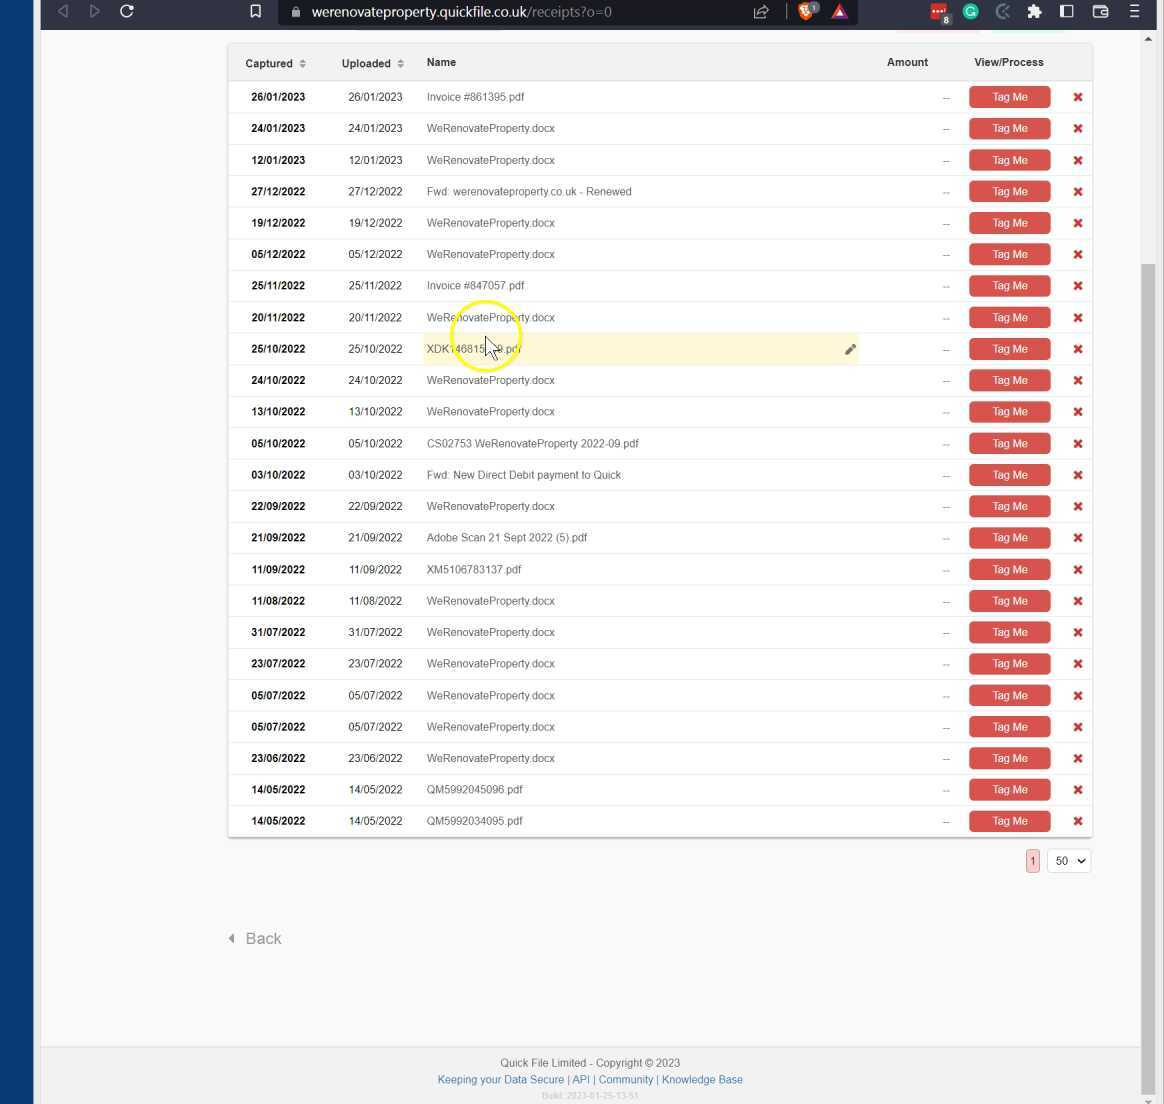Delete the QM5992034095.pdf row

click(x=1078, y=821)
